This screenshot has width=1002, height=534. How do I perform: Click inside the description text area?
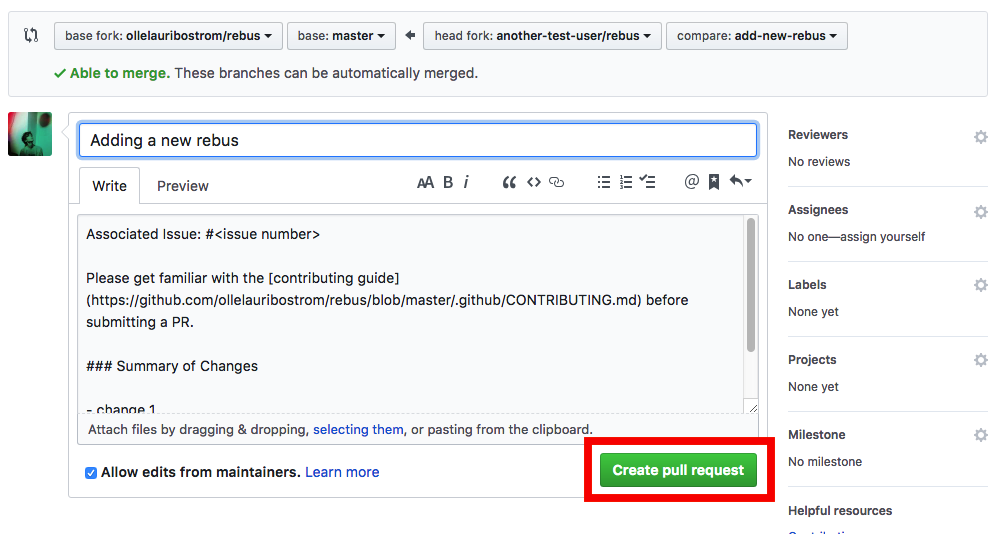[410, 314]
